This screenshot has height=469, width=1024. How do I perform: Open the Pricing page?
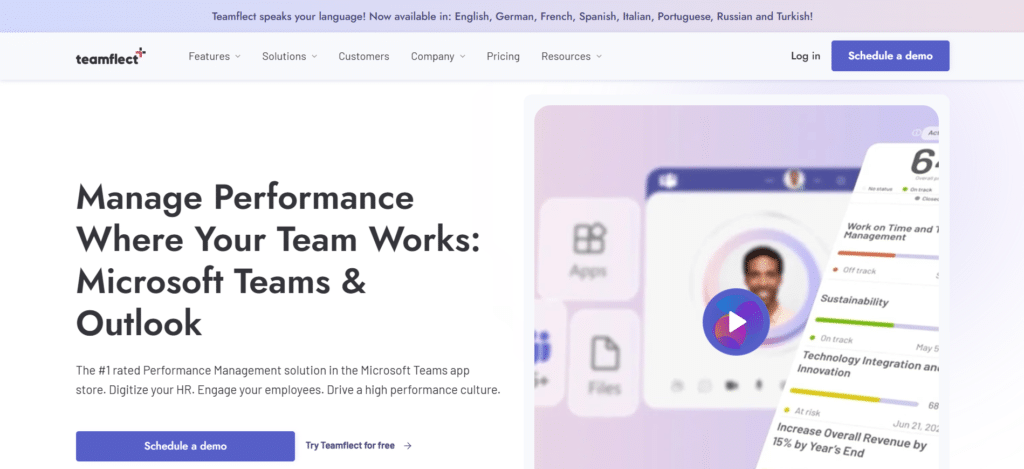(x=503, y=56)
